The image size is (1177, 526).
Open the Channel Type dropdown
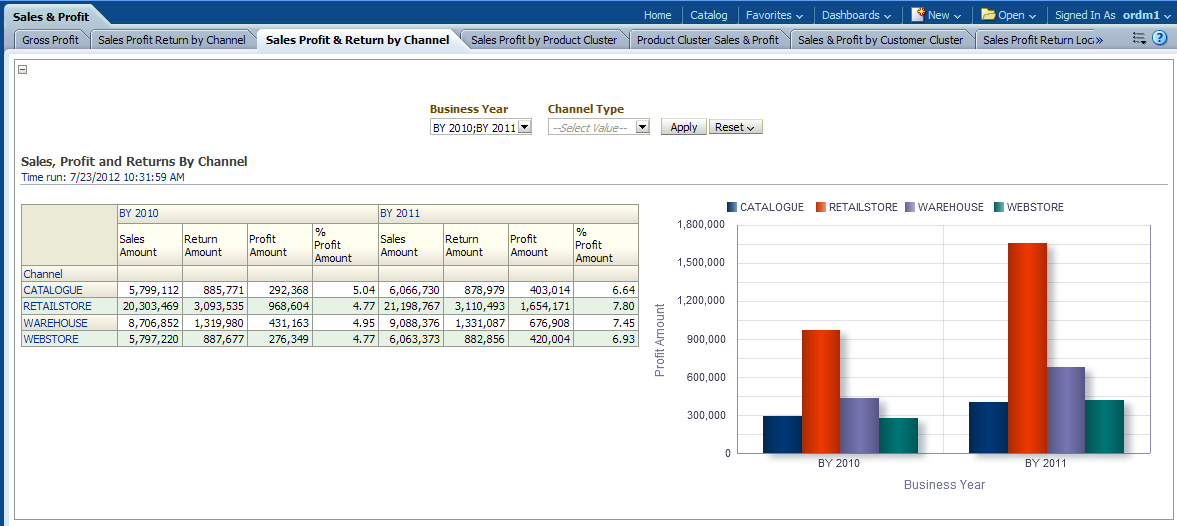point(642,127)
